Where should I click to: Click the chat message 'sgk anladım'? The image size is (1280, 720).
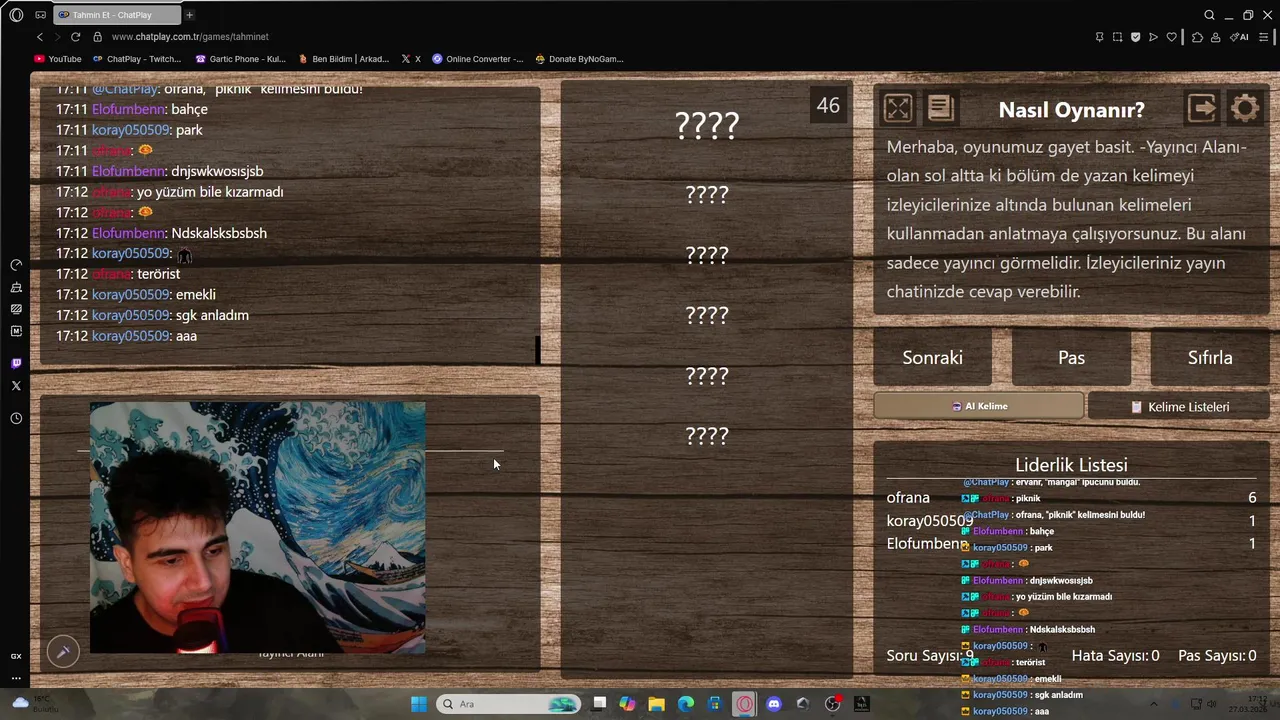tap(212, 315)
